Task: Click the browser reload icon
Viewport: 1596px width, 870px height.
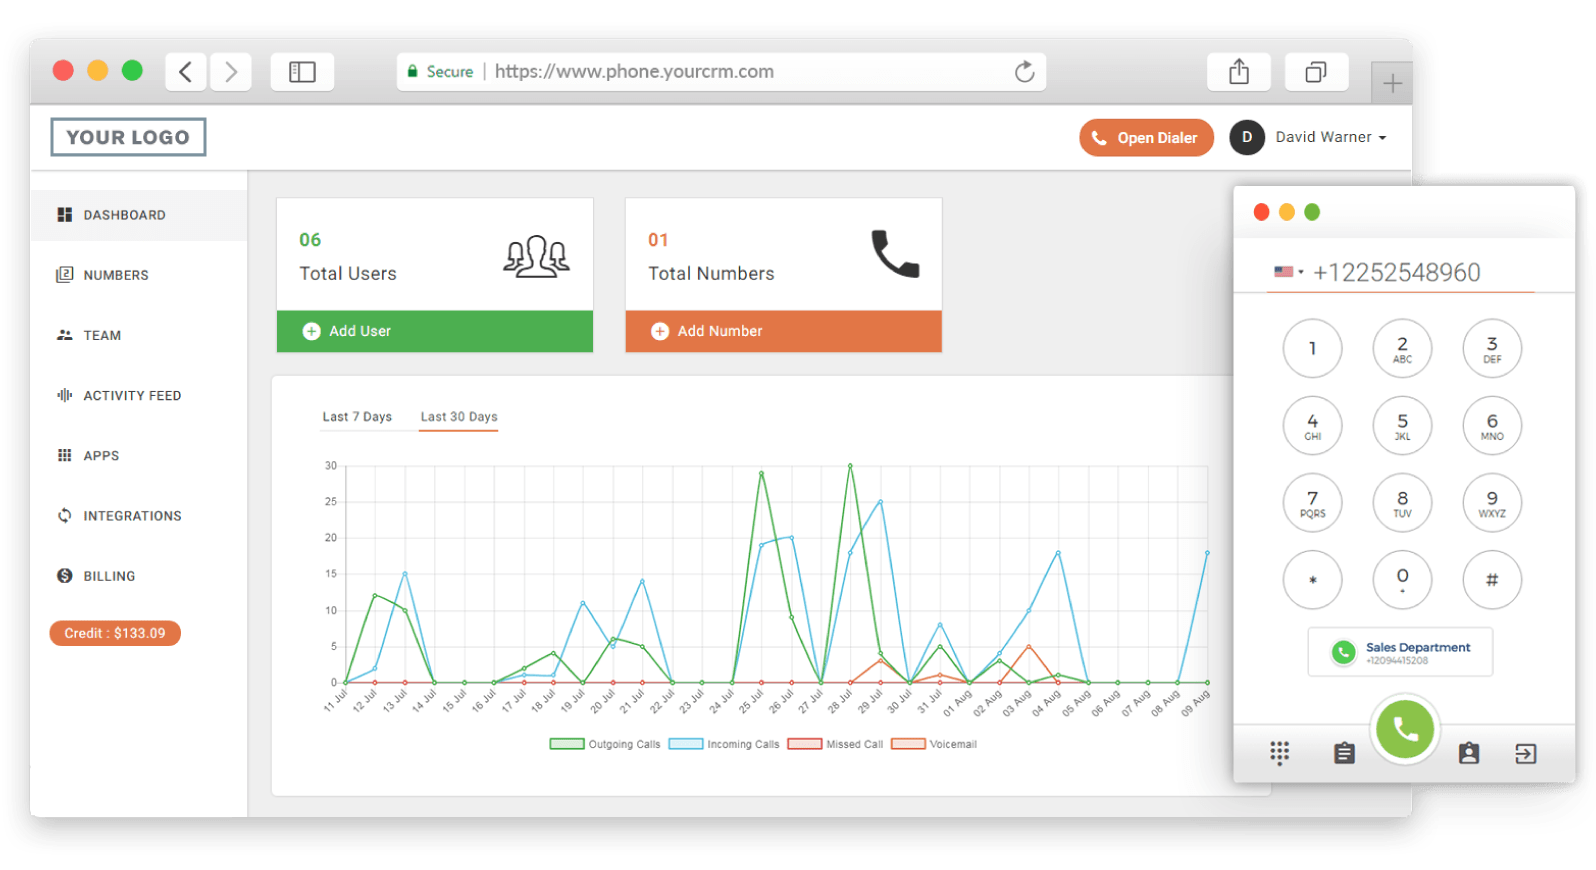Action: click(x=1024, y=72)
